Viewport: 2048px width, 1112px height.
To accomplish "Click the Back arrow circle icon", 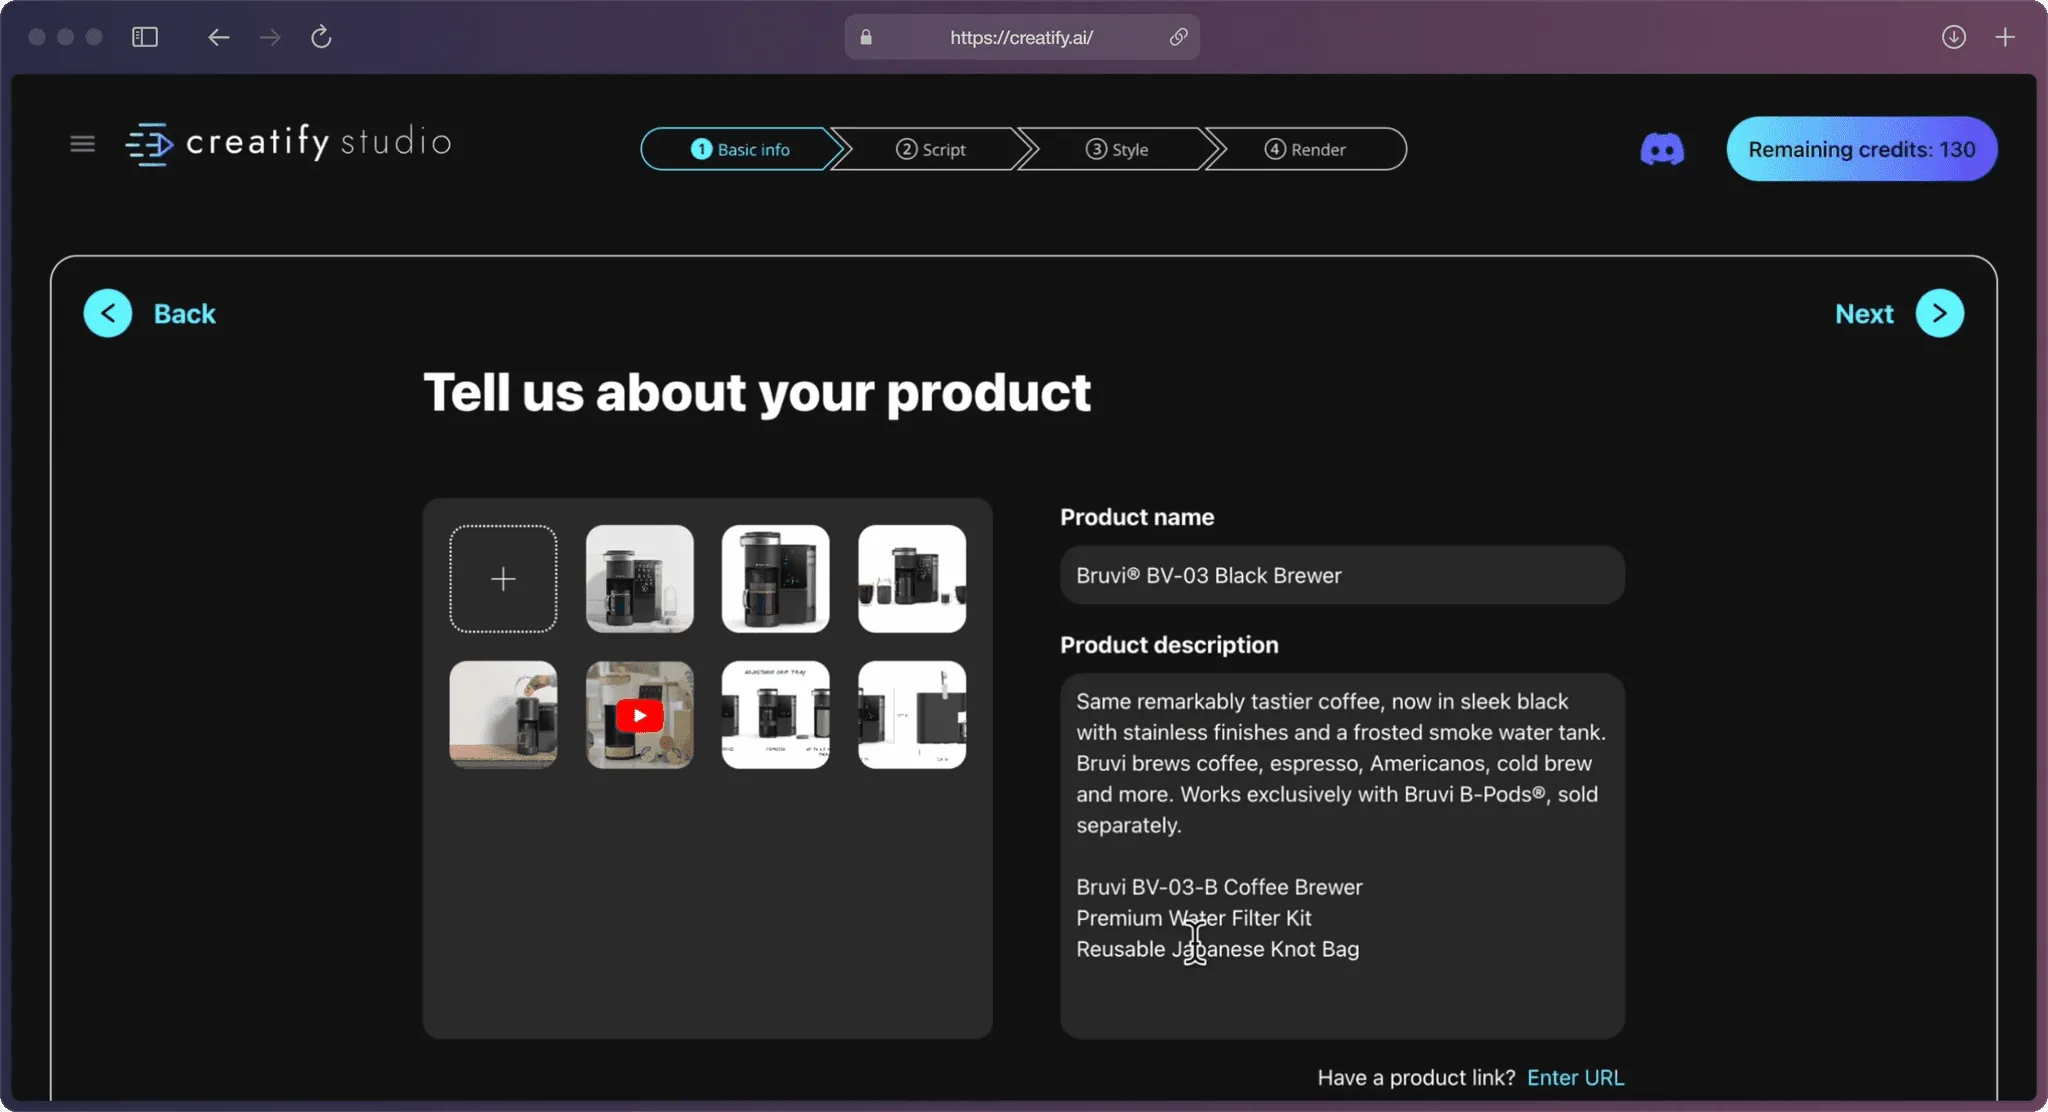I will (107, 314).
